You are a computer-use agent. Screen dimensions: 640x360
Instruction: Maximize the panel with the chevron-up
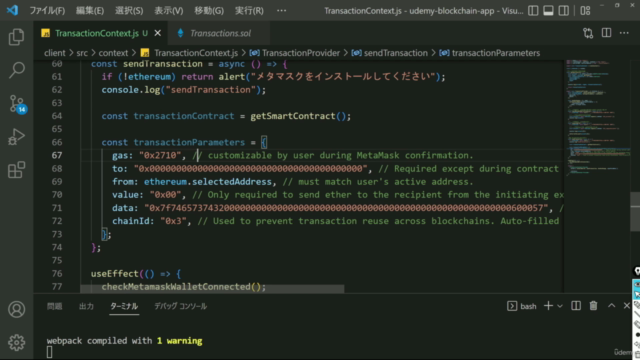[x=611, y=306]
